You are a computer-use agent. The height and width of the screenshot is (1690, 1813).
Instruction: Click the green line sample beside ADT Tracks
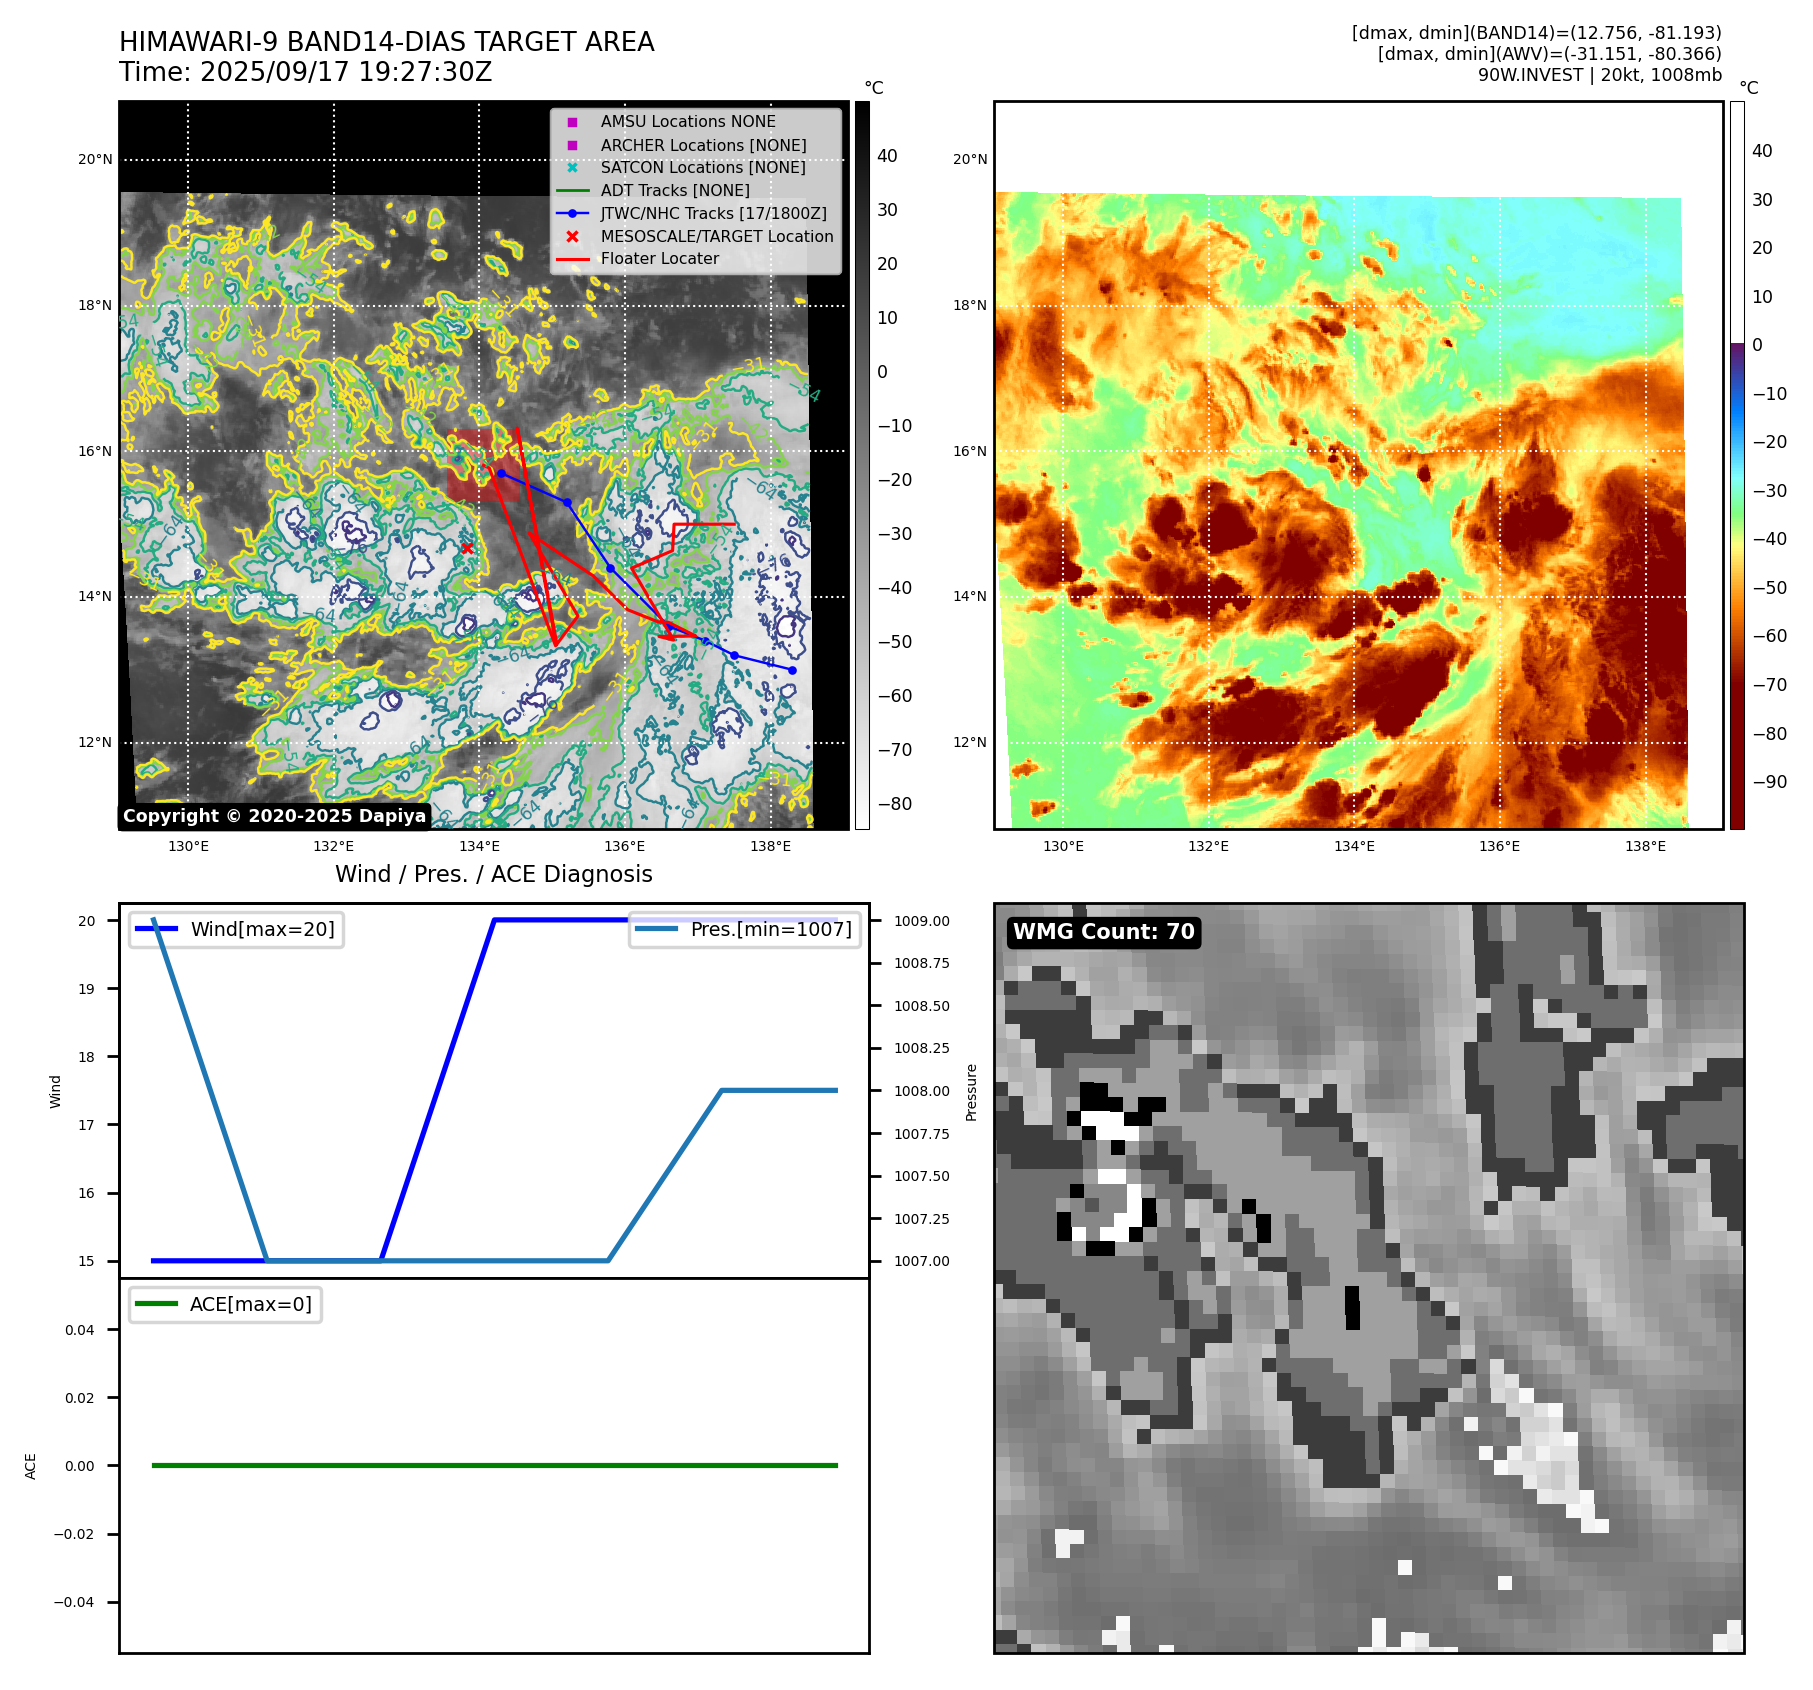(573, 191)
